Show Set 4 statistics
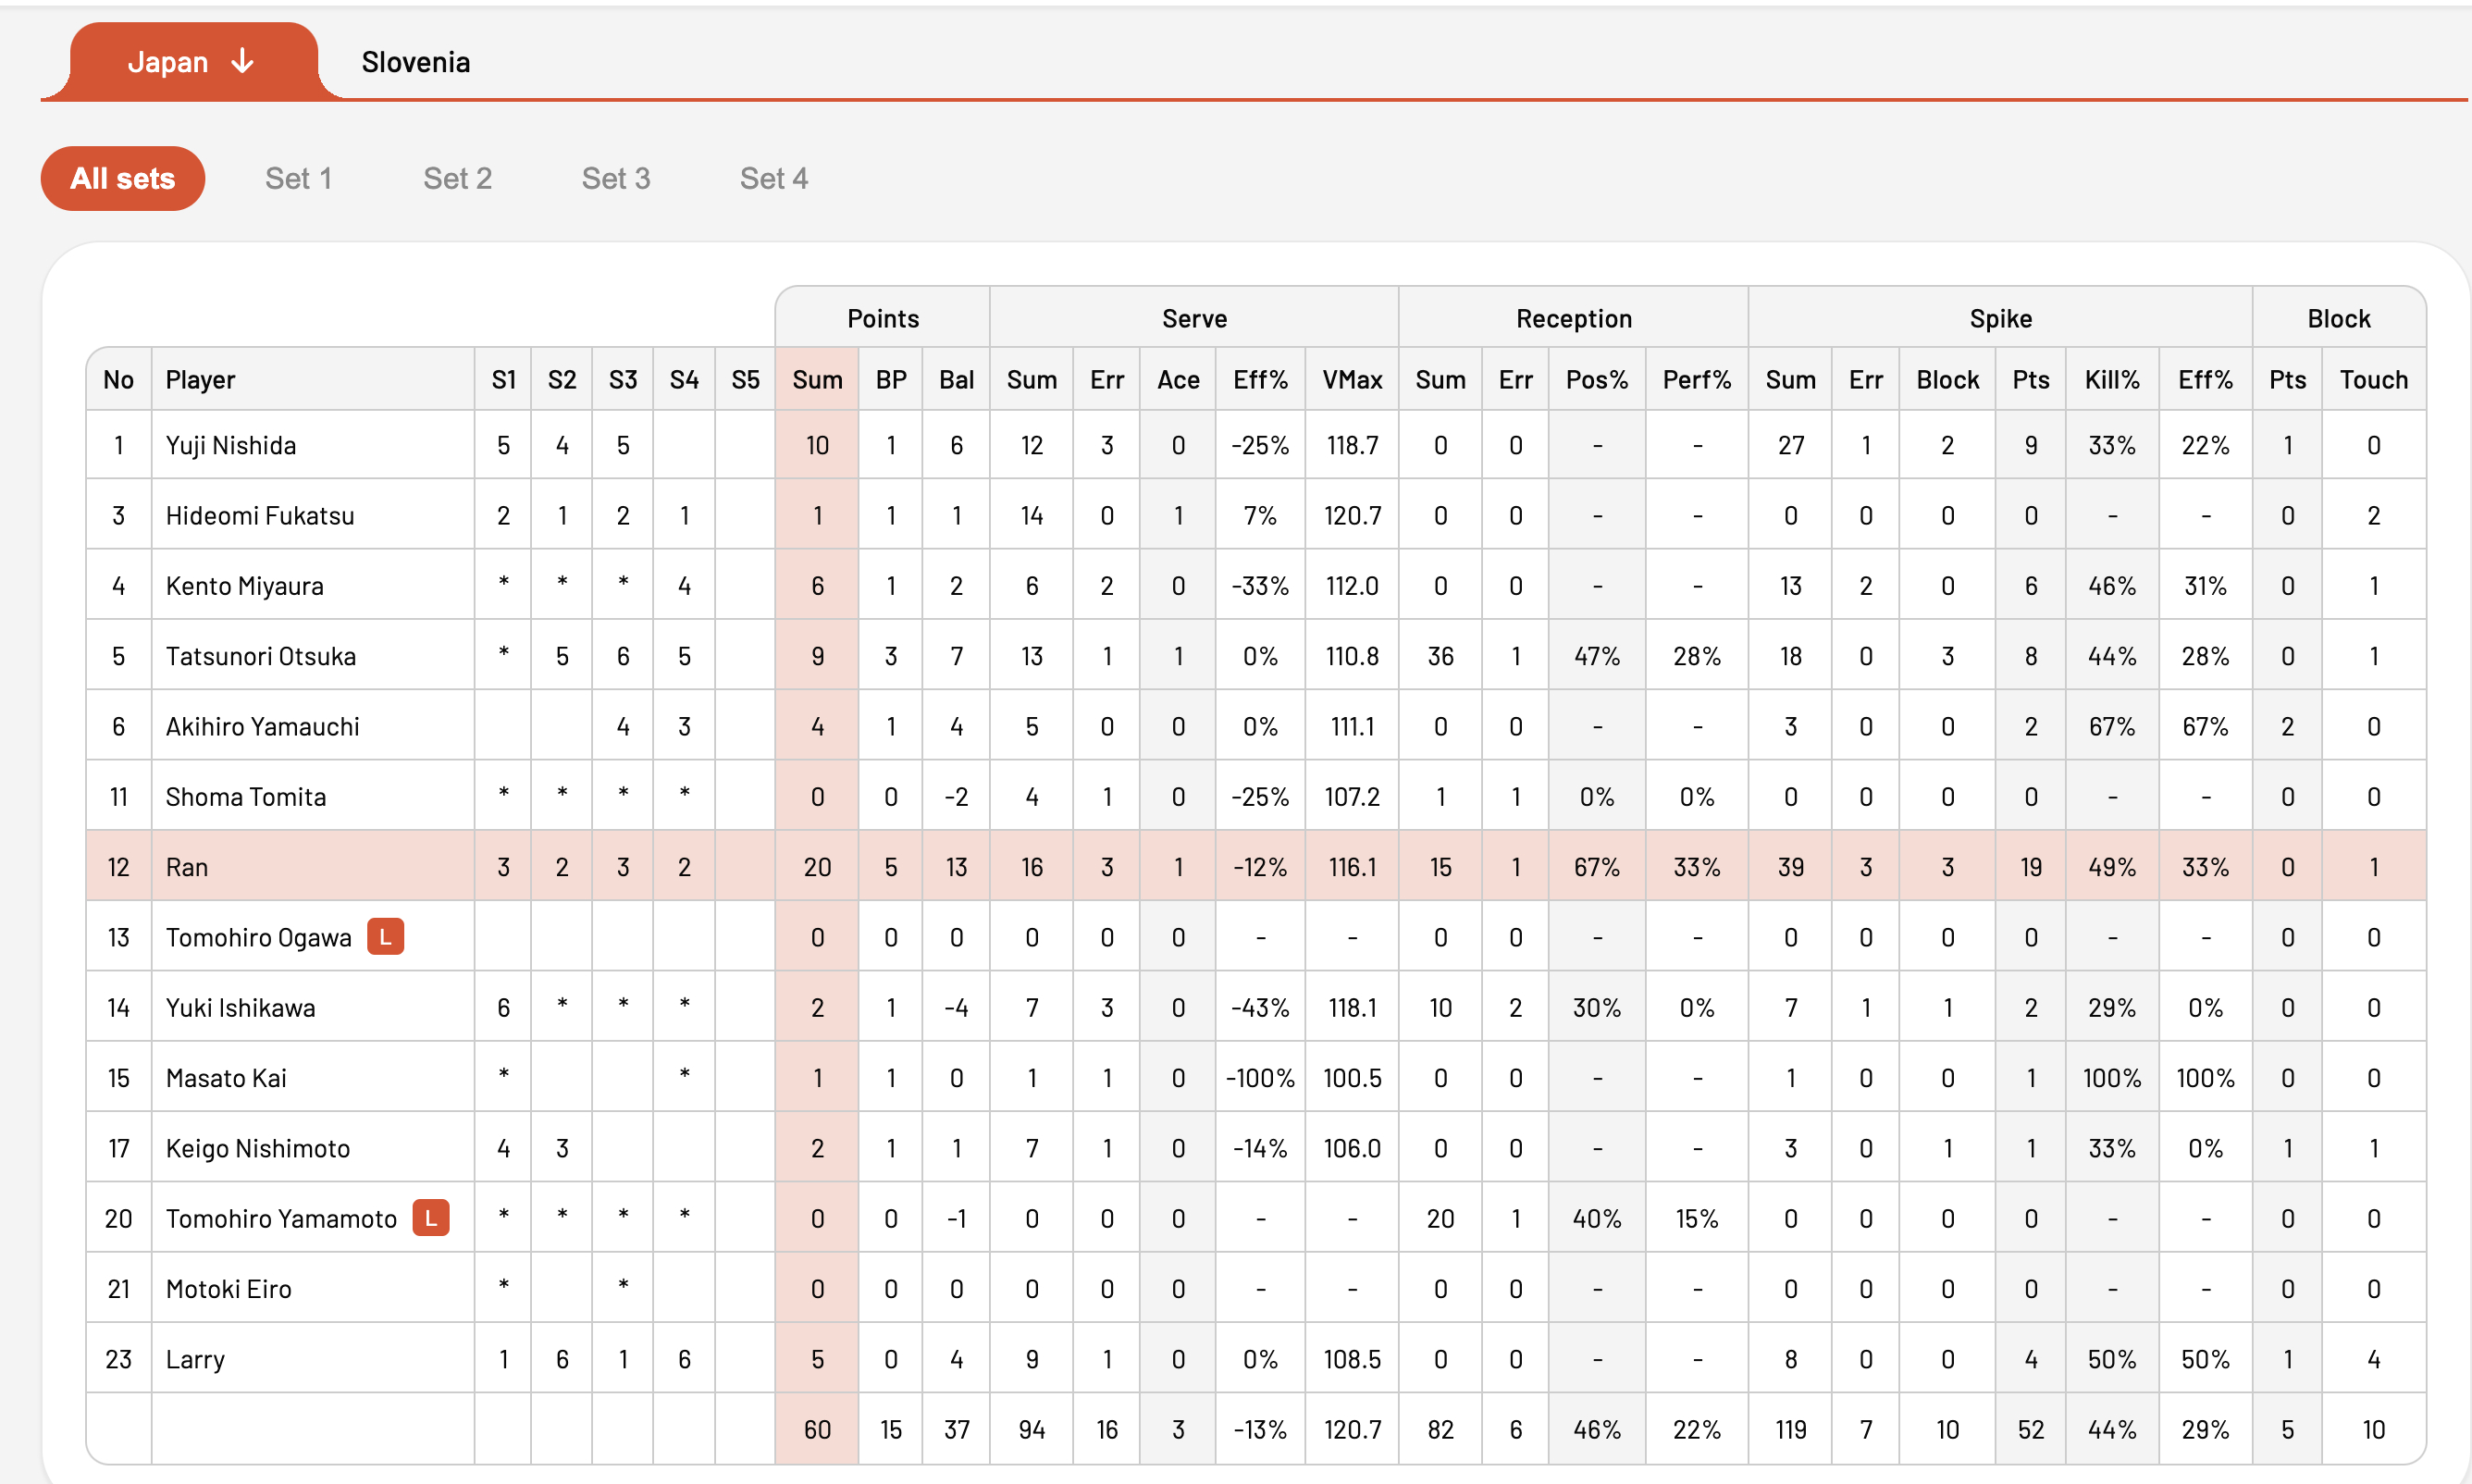 coord(774,179)
